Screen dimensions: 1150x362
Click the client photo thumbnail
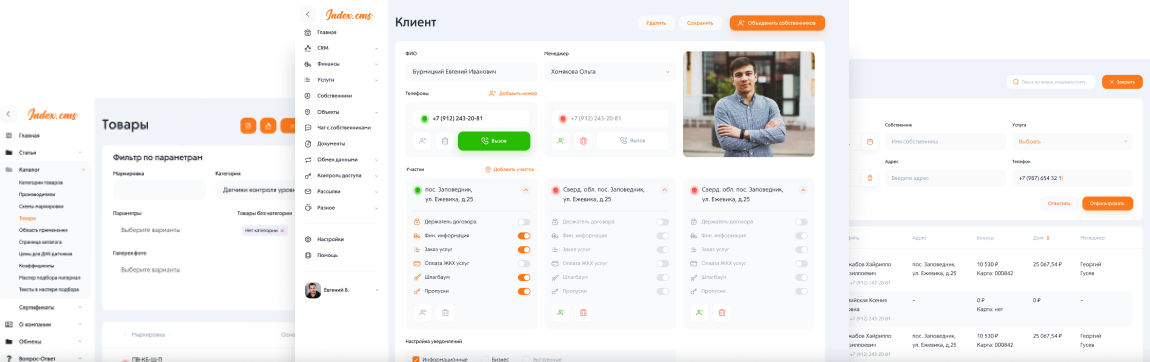[748, 104]
